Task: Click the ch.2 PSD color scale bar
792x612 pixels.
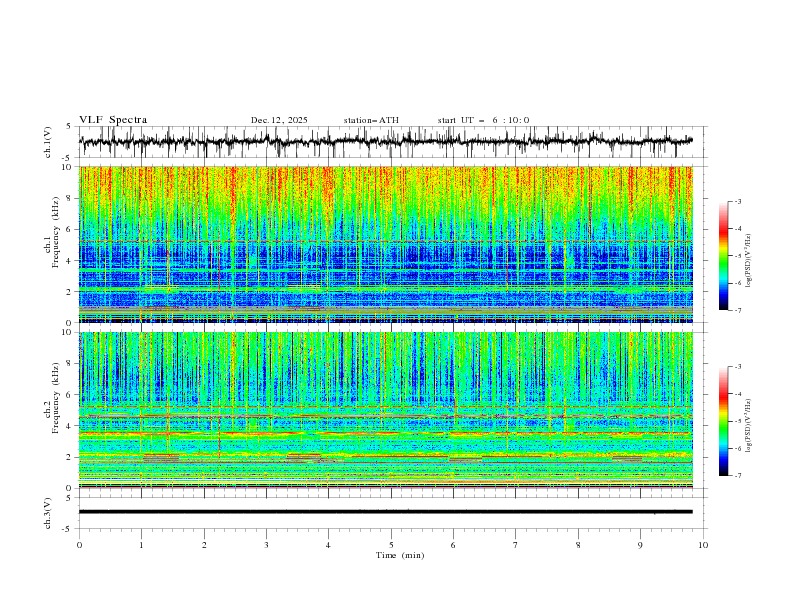Action: (x=723, y=421)
